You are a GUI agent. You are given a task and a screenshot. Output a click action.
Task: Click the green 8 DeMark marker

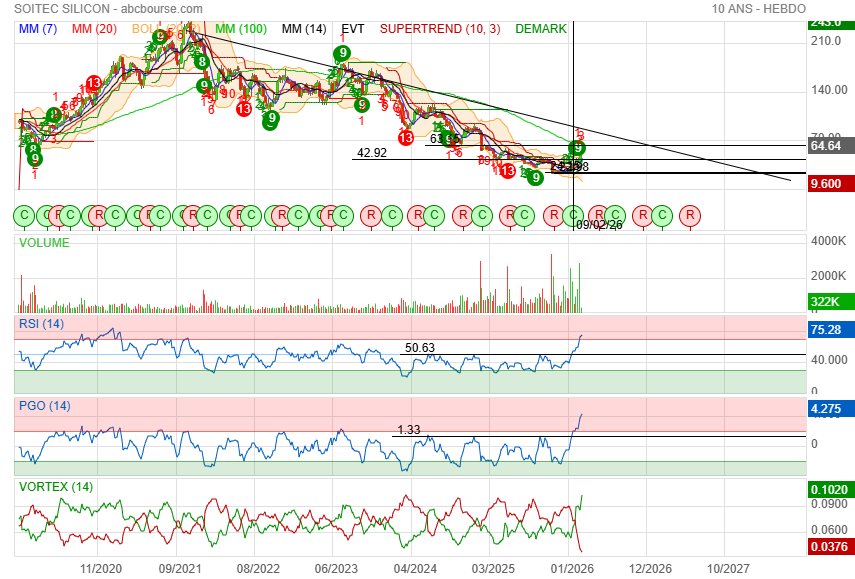tap(202, 61)
